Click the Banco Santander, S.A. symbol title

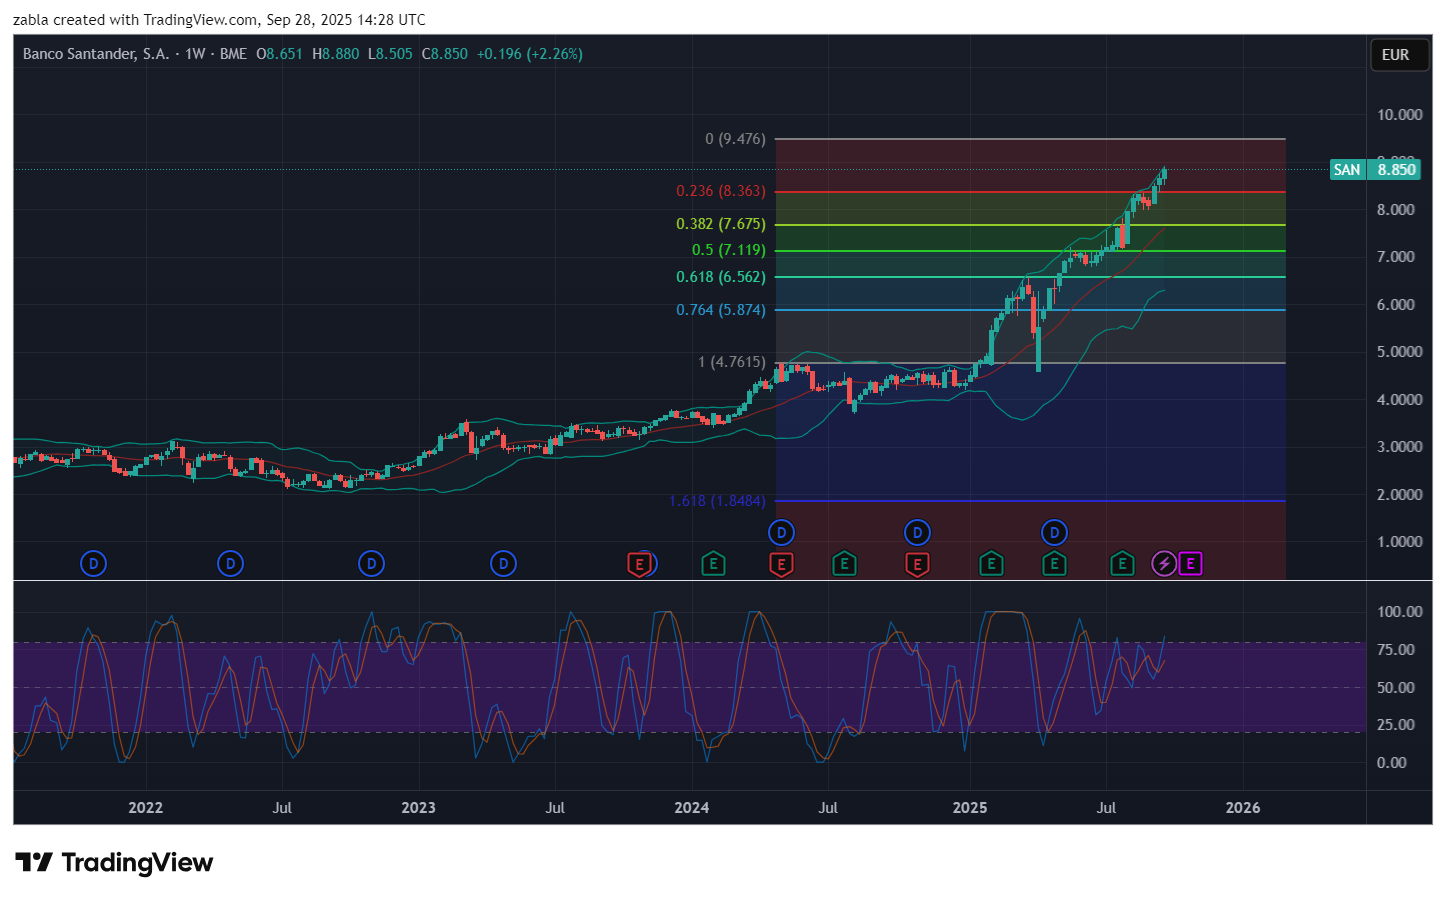click(x=96, y=54)
